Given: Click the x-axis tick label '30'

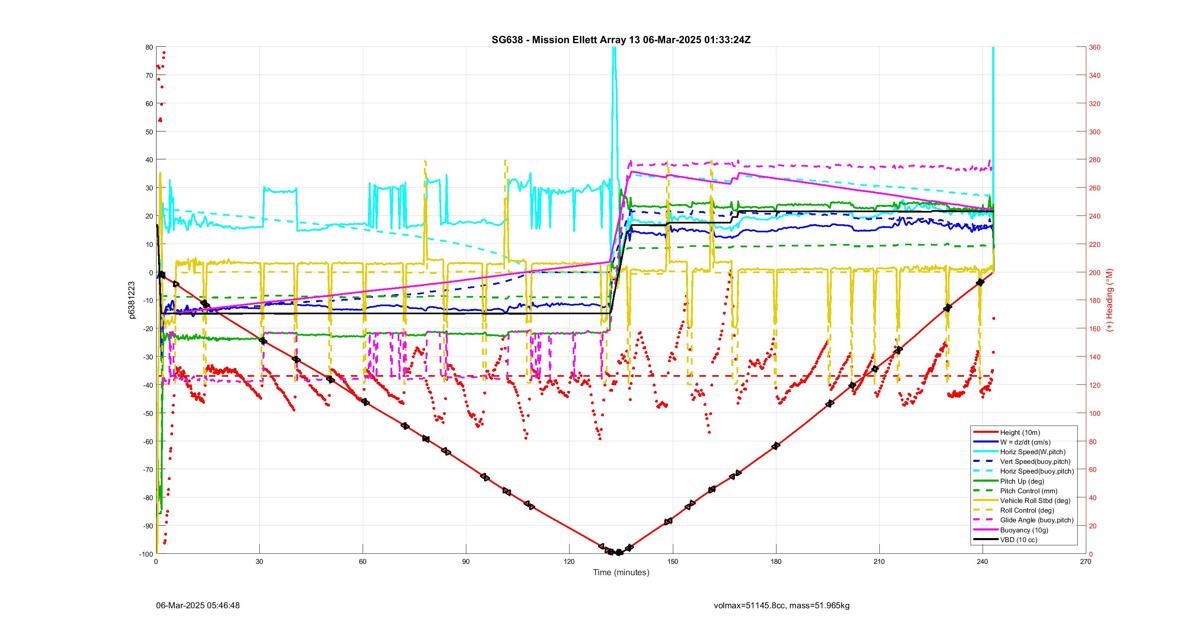Looking at the screenshot, I should tap(259, 562).
